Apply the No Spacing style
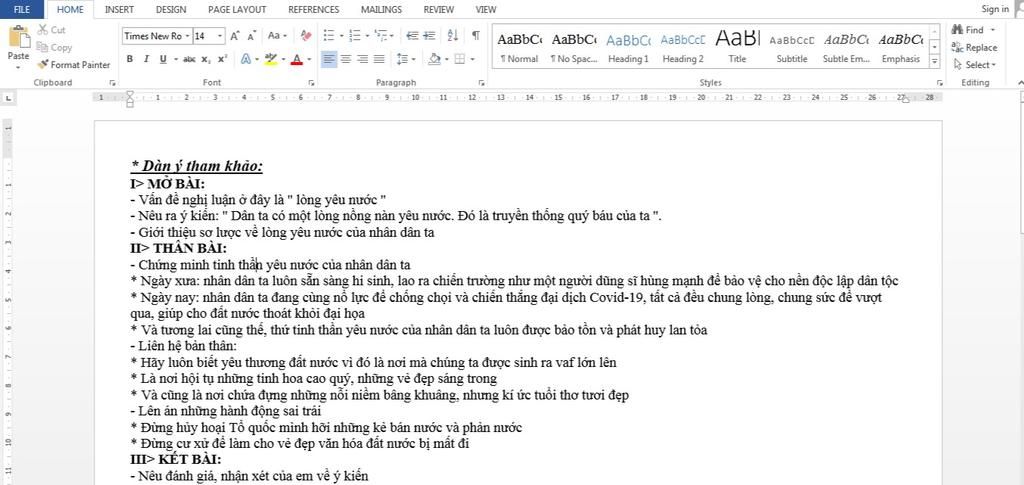The image size is (1024, 485). tap(574, 48)
